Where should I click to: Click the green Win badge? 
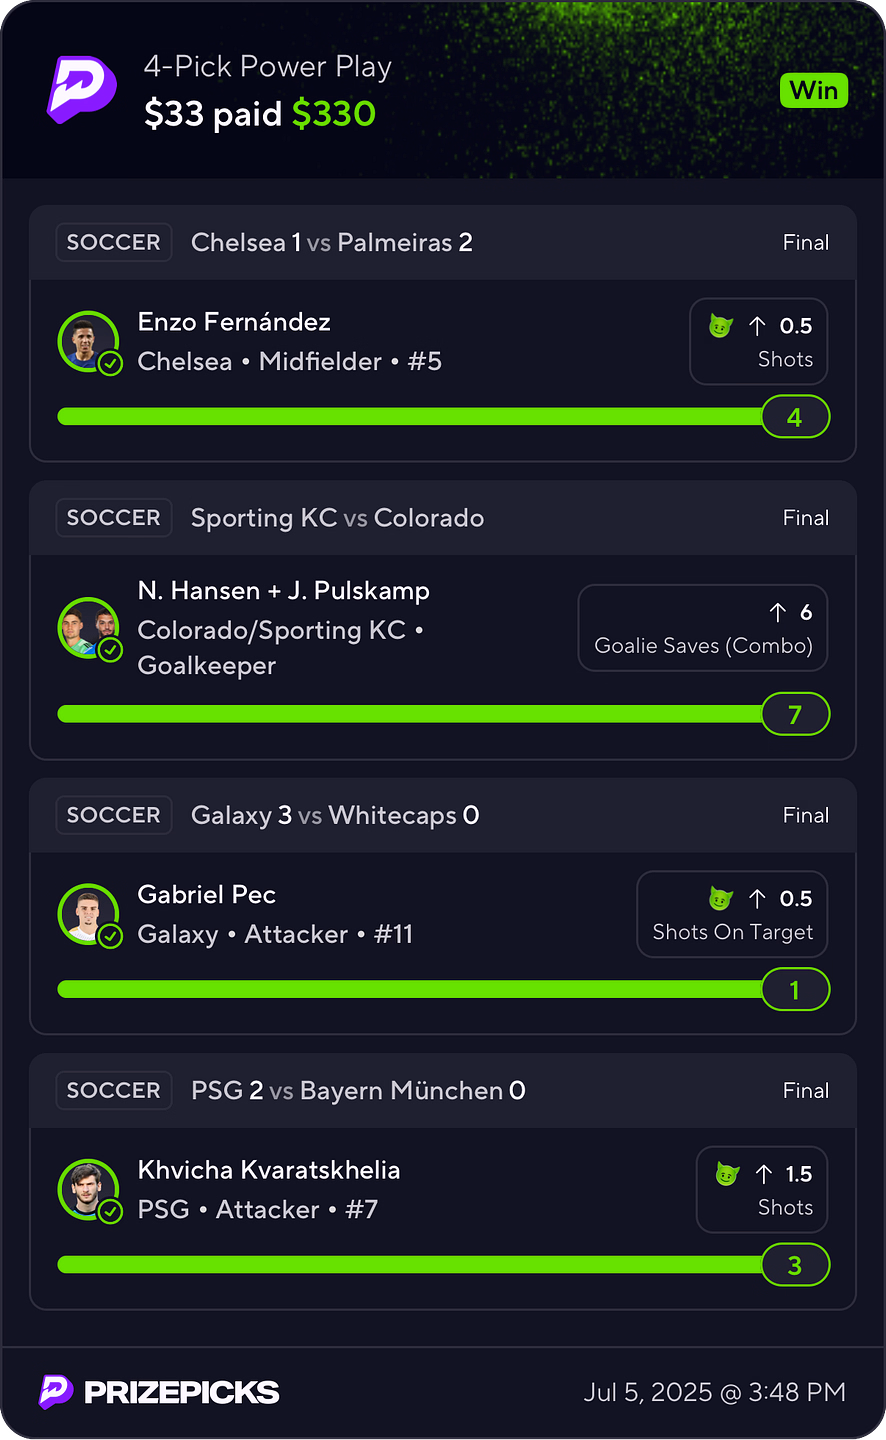814,91
